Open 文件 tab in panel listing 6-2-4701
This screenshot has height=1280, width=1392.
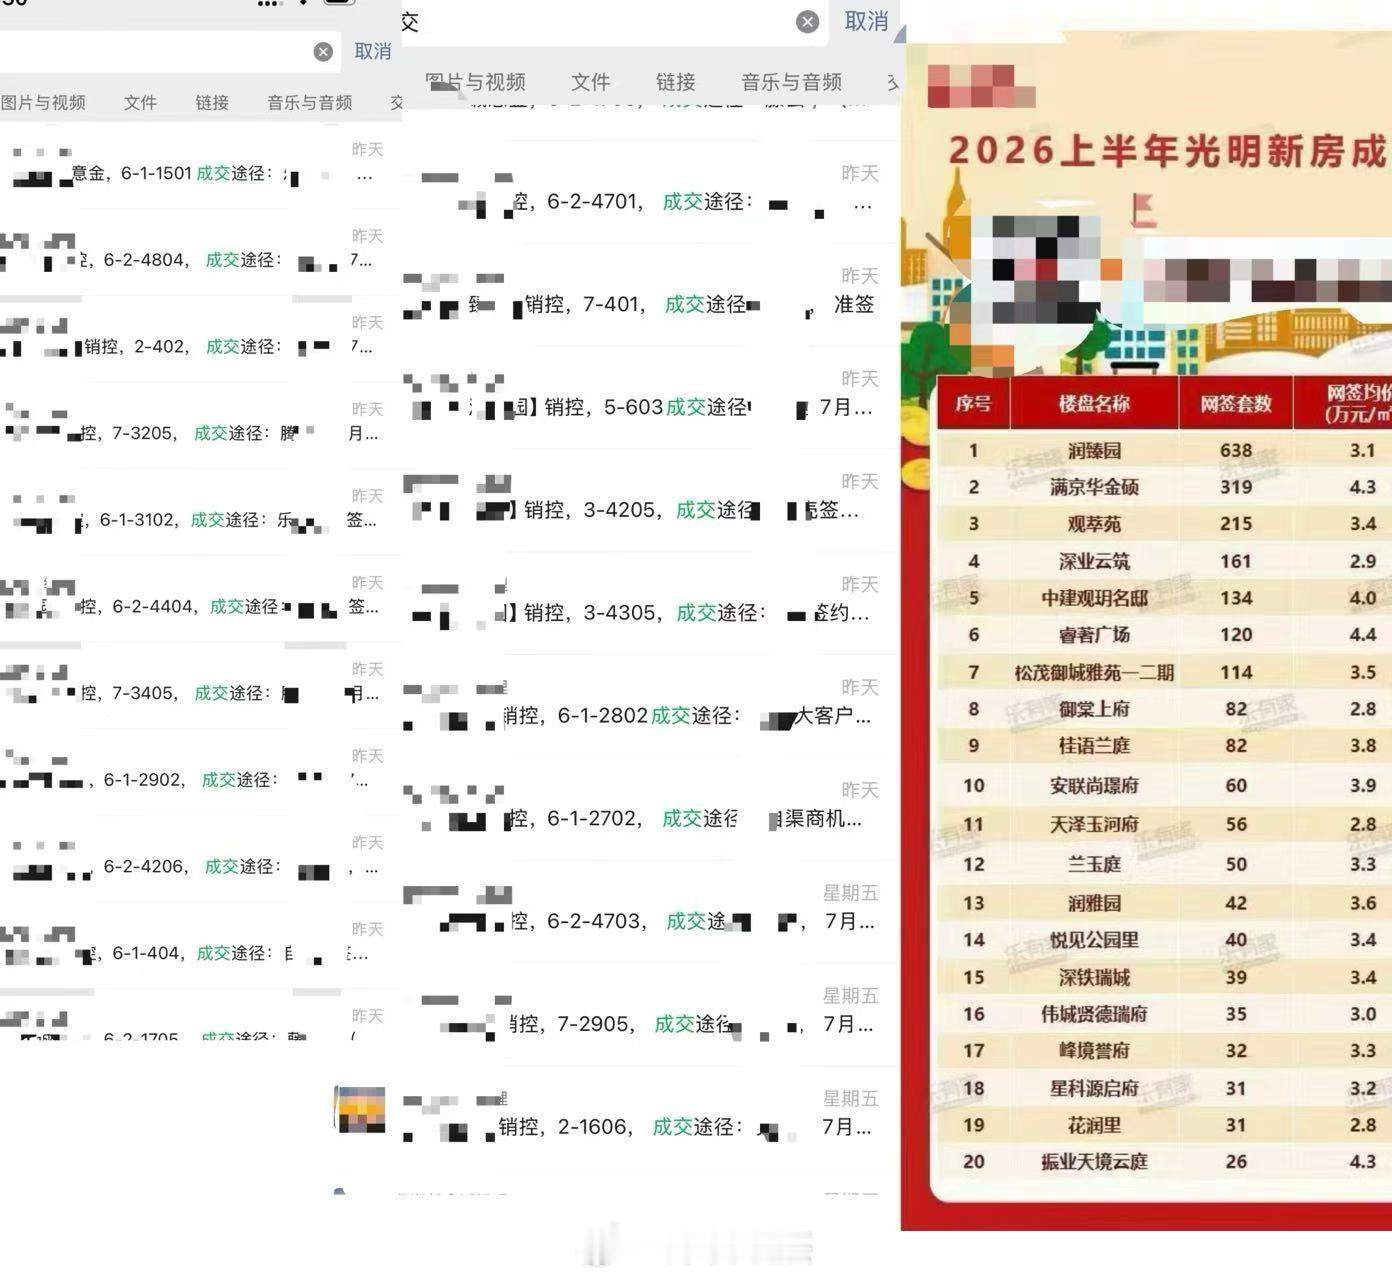(590, 82)
